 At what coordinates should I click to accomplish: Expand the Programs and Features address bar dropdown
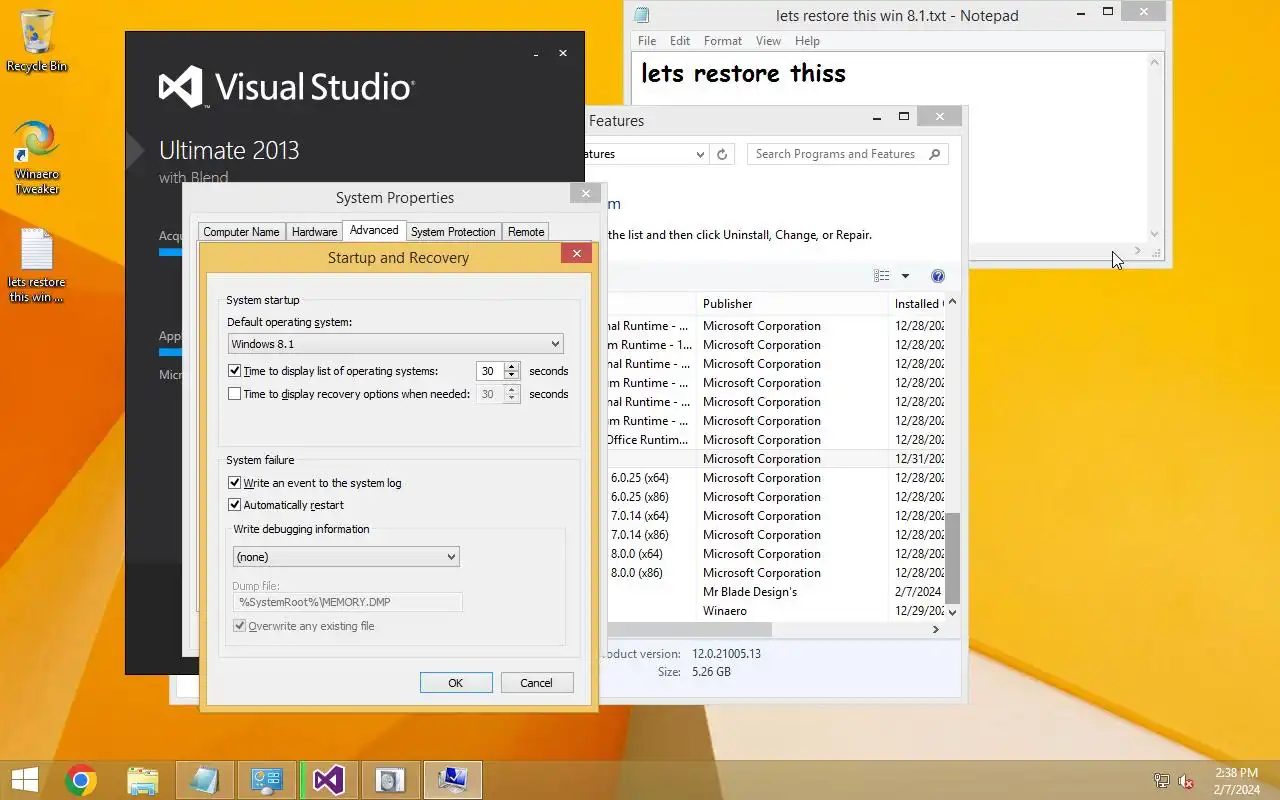[700, 154]
